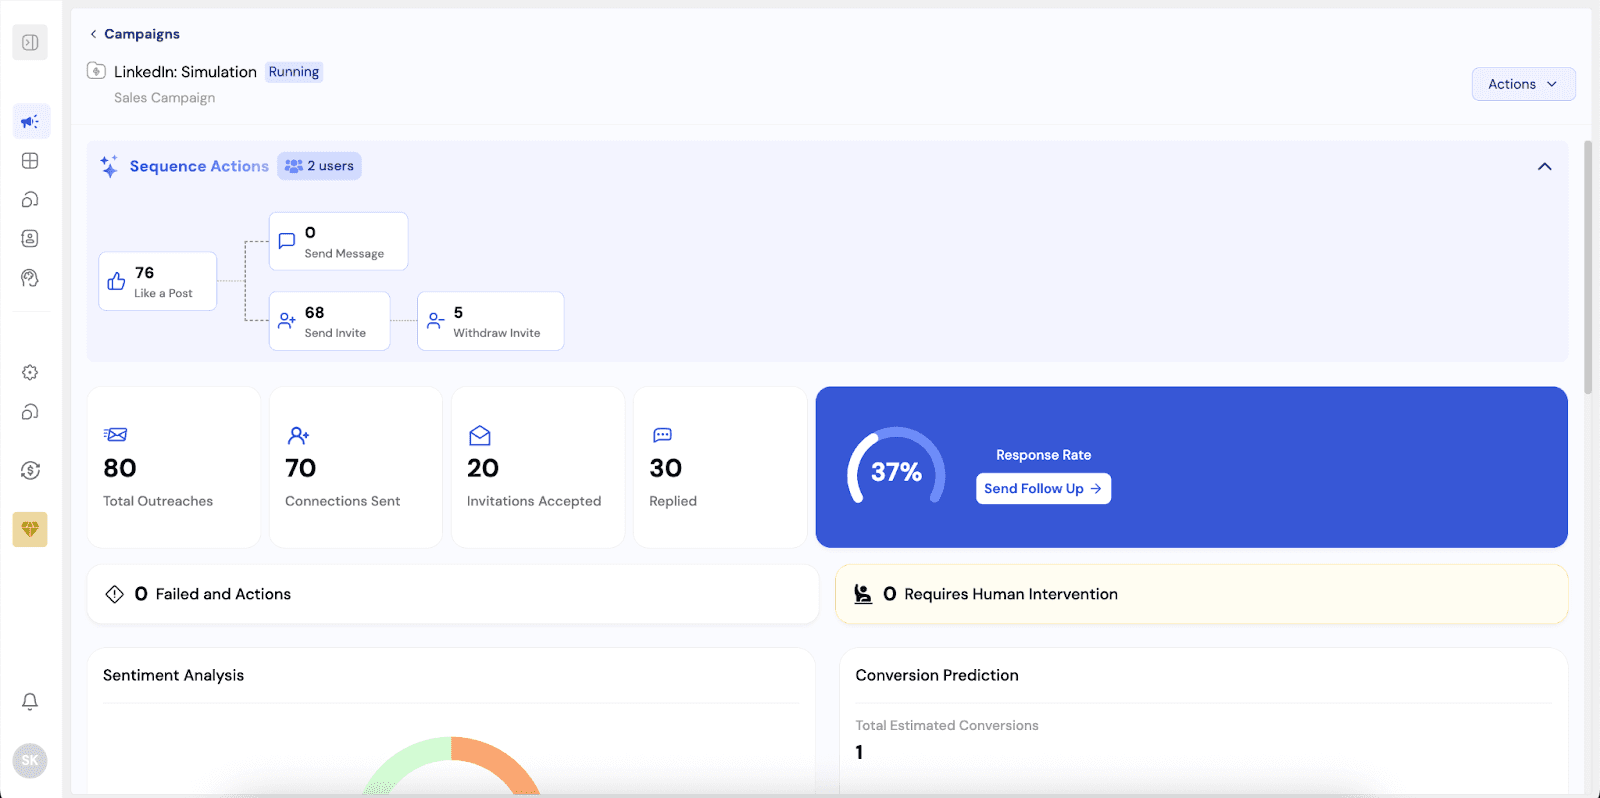Click the Invitations Accepted open-envelope icon
This screenshot has width=1600, height=798.
pyautogui.click(x=480, y=435)
